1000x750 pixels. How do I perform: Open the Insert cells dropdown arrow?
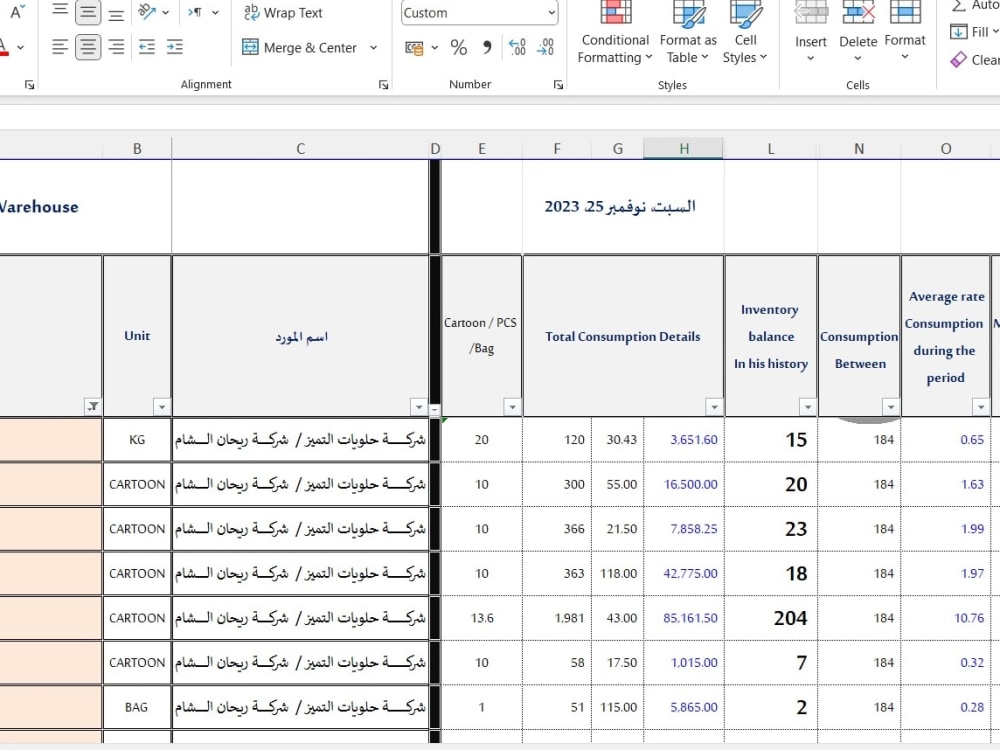pos(811,58)
